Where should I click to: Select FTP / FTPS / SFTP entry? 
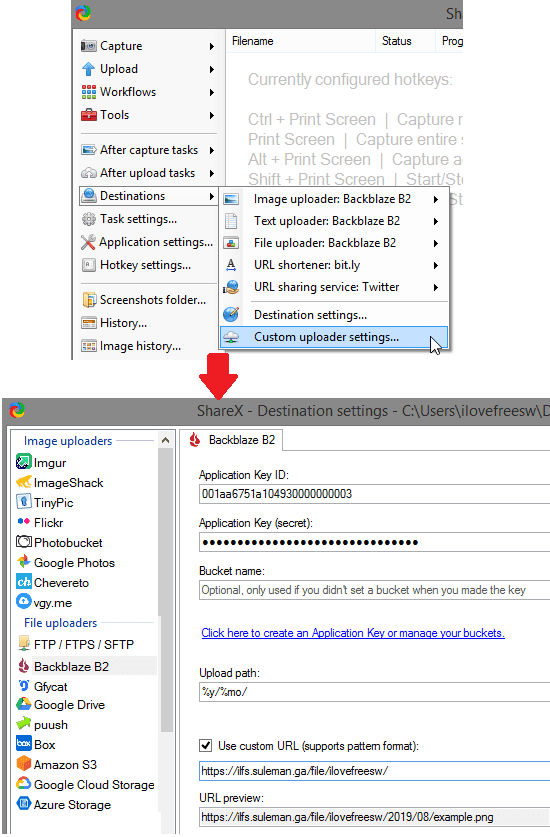[83, 644]
